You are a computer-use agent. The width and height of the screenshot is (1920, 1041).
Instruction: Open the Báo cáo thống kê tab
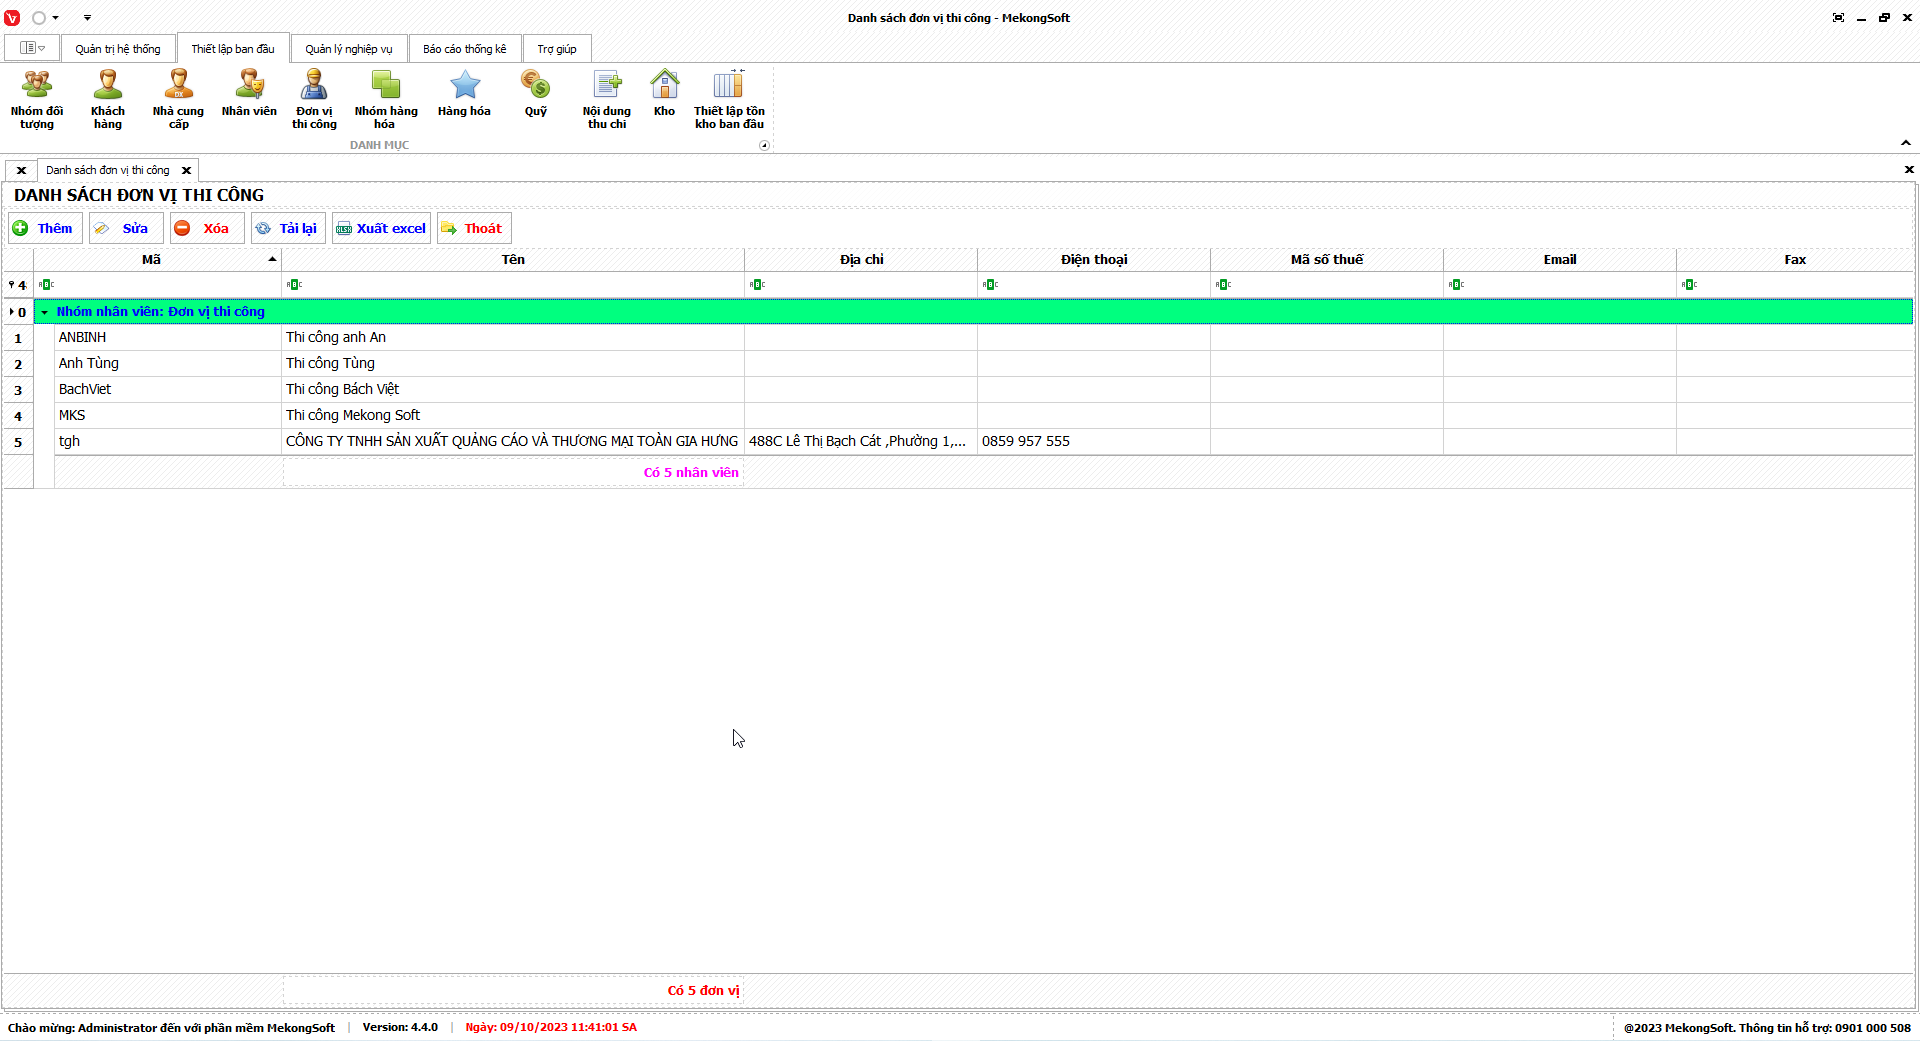464,49
